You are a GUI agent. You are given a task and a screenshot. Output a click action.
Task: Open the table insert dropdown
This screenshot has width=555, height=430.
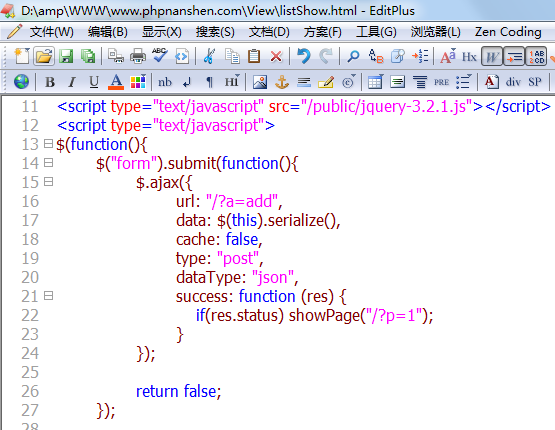[x=376, y=82]
